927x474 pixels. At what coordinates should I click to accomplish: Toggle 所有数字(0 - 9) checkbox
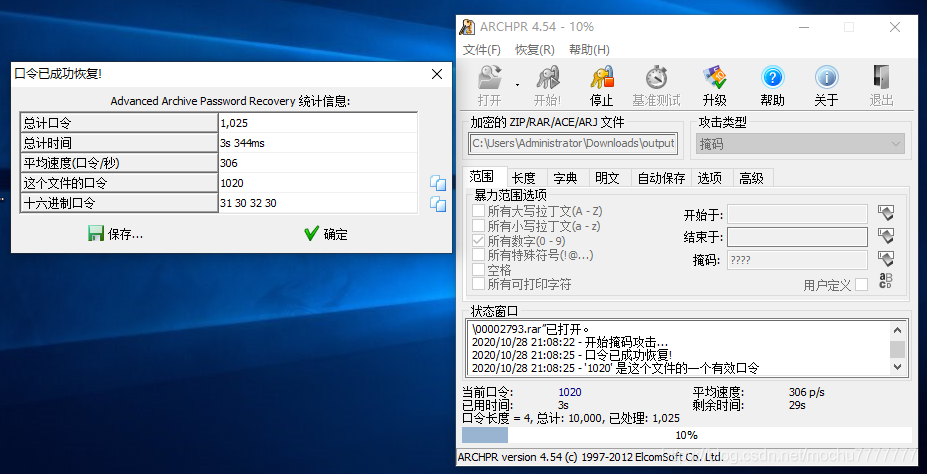click(x=478, y=241)
